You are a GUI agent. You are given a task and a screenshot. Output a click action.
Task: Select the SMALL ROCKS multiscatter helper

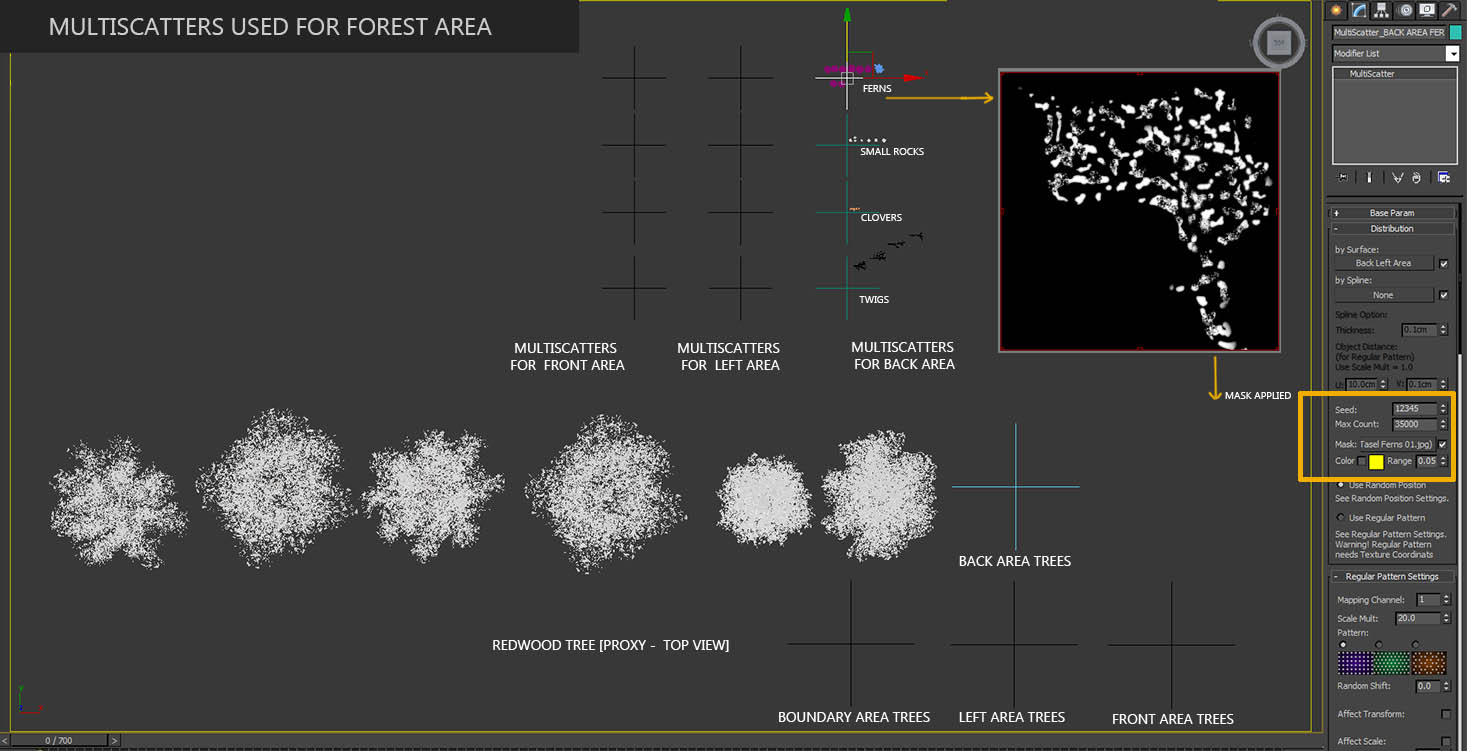[x=847, y=145]
